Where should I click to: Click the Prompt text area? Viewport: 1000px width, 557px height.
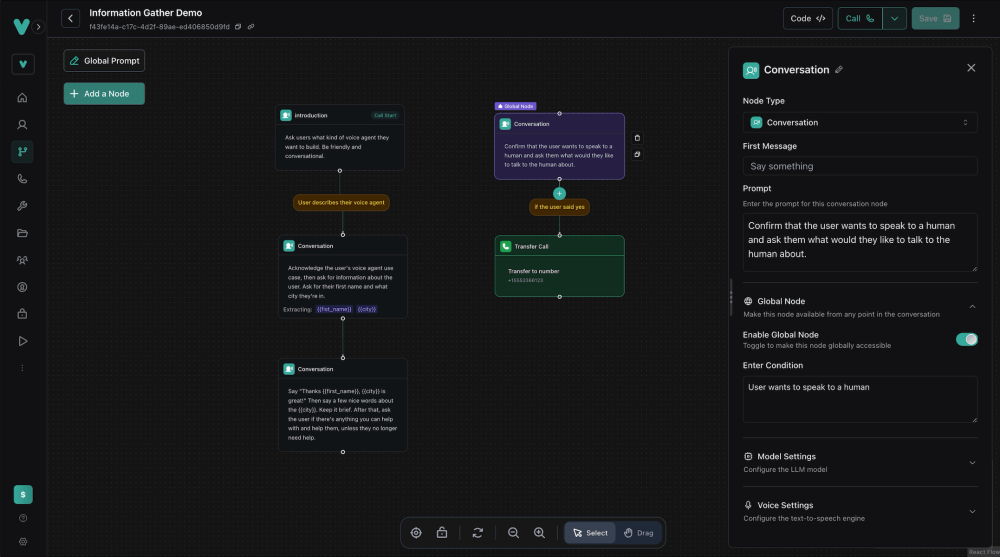pyautogui.click(x=860, y=242)
